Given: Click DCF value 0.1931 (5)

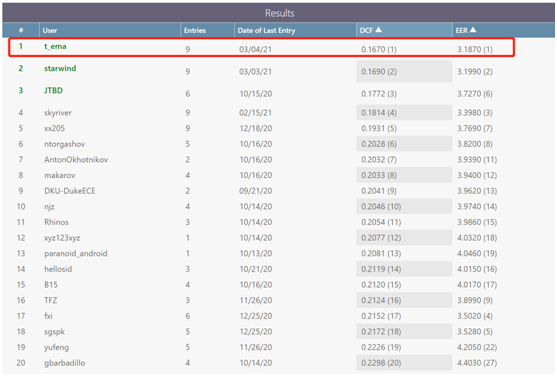Looking at the screenshot, I should click(379, 128).
